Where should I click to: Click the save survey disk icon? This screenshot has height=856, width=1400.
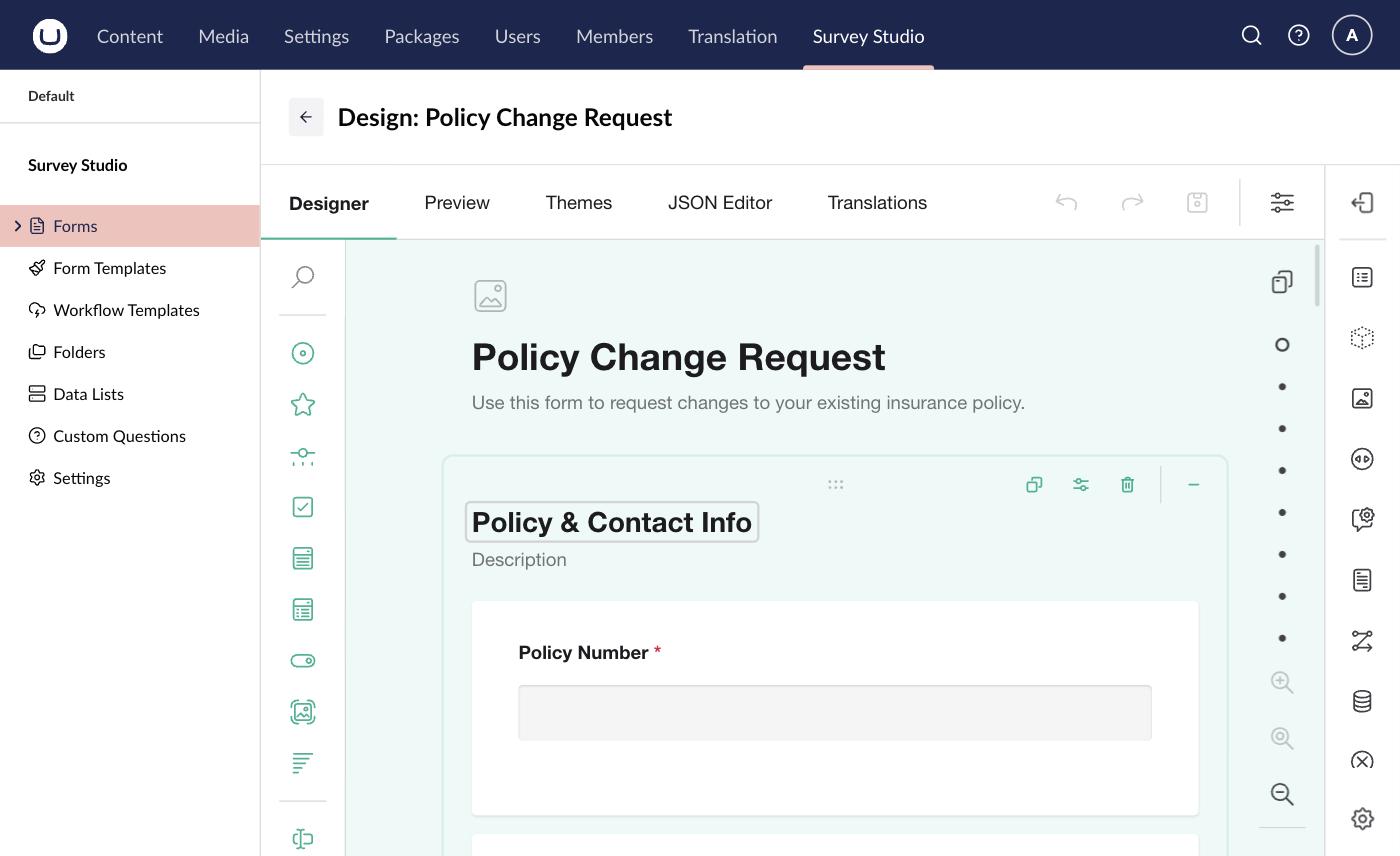pyautogui.click(x=1197, y=203)
